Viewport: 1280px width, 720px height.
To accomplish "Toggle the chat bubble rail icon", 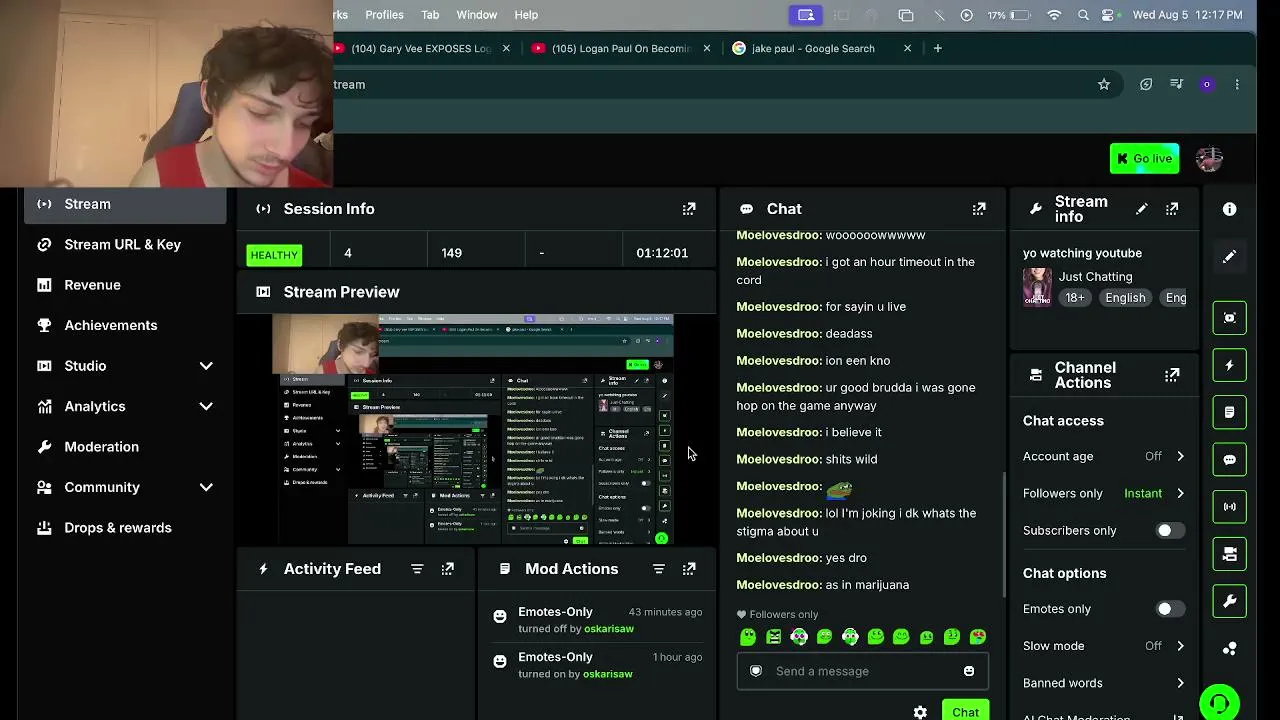I will pyautogui.click(x=1229, y=460).
